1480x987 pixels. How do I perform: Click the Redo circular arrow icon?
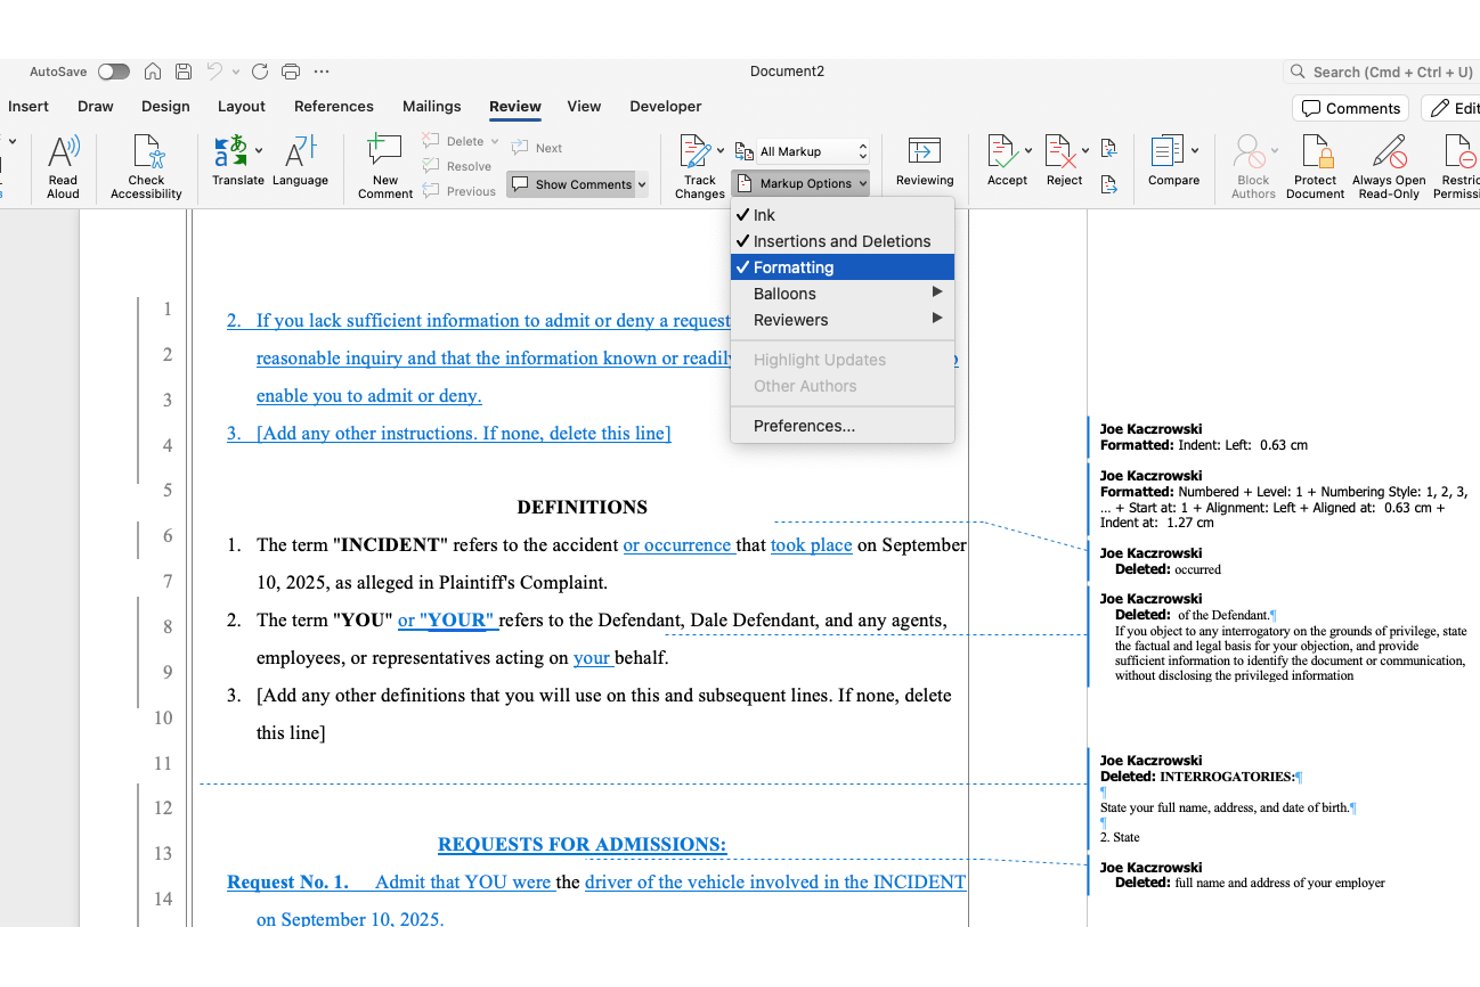260,71
